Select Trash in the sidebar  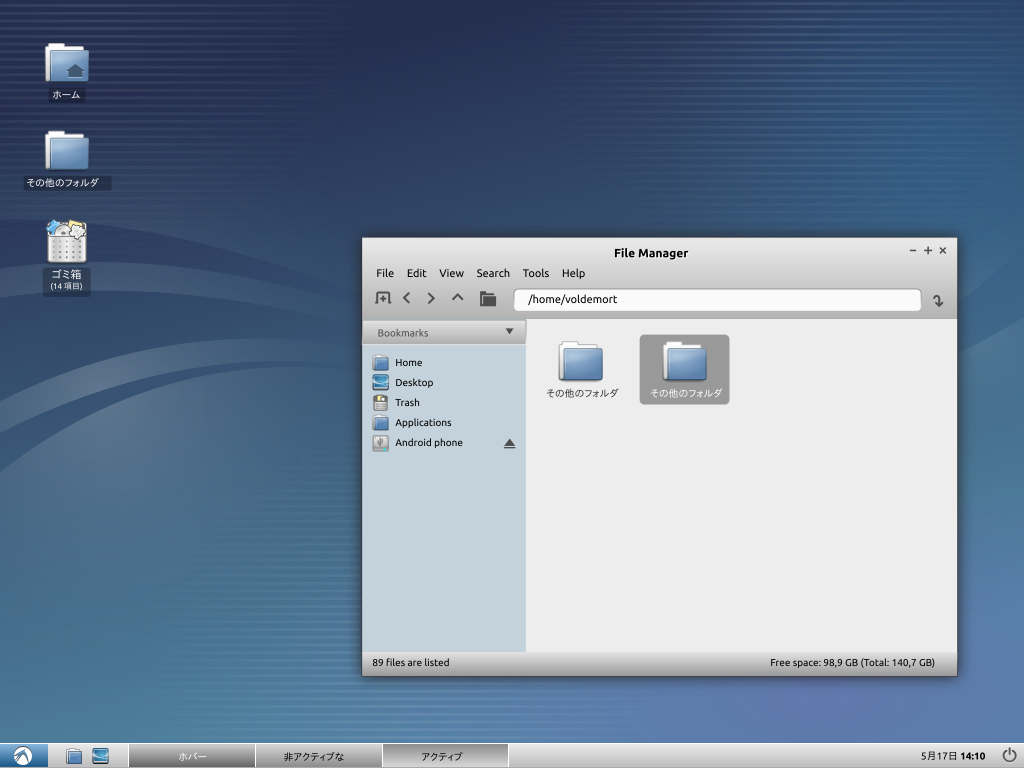click(x=407, y=402)
